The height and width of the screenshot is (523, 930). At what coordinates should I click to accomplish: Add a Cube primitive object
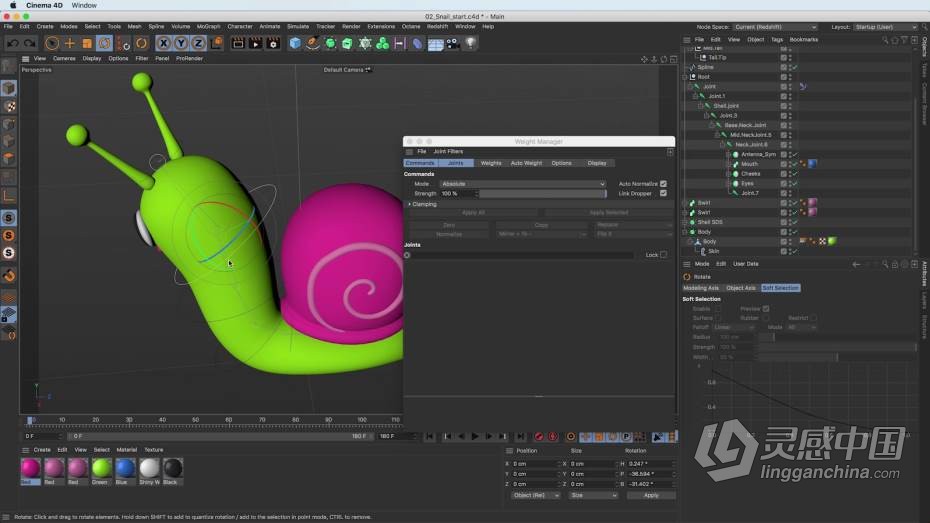pos(295,43)
